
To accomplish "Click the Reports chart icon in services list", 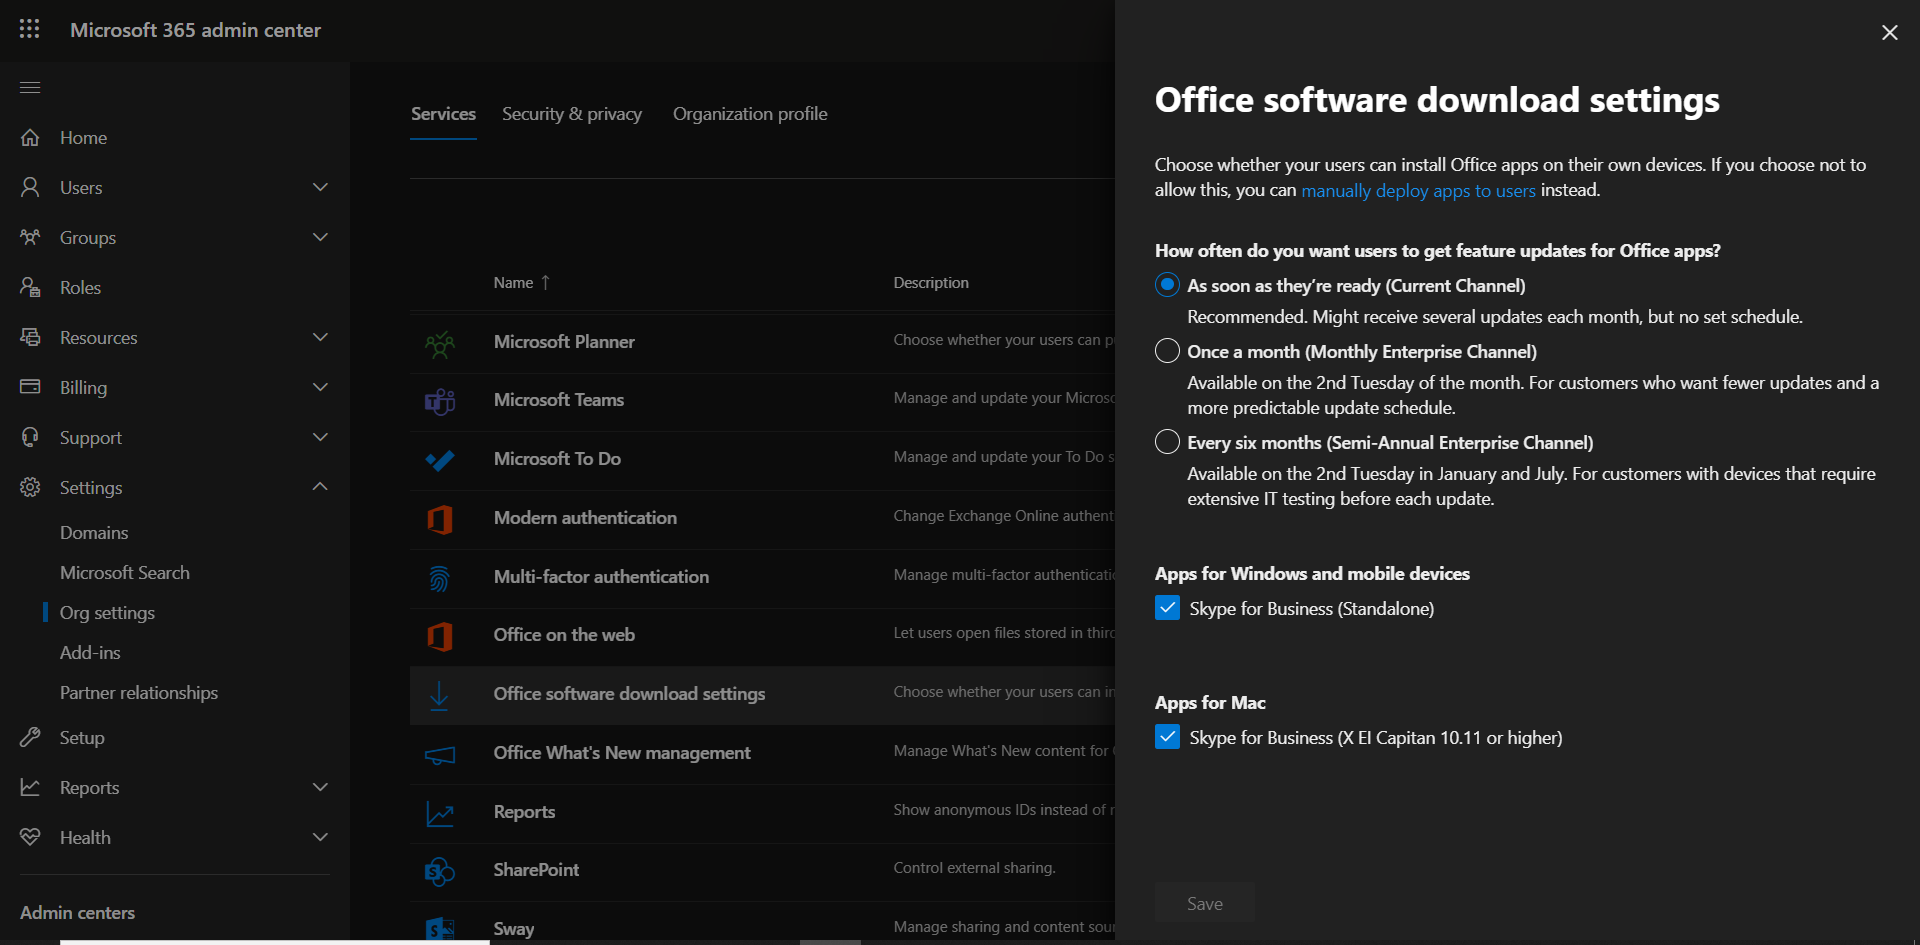I will [x=440, y=813].
